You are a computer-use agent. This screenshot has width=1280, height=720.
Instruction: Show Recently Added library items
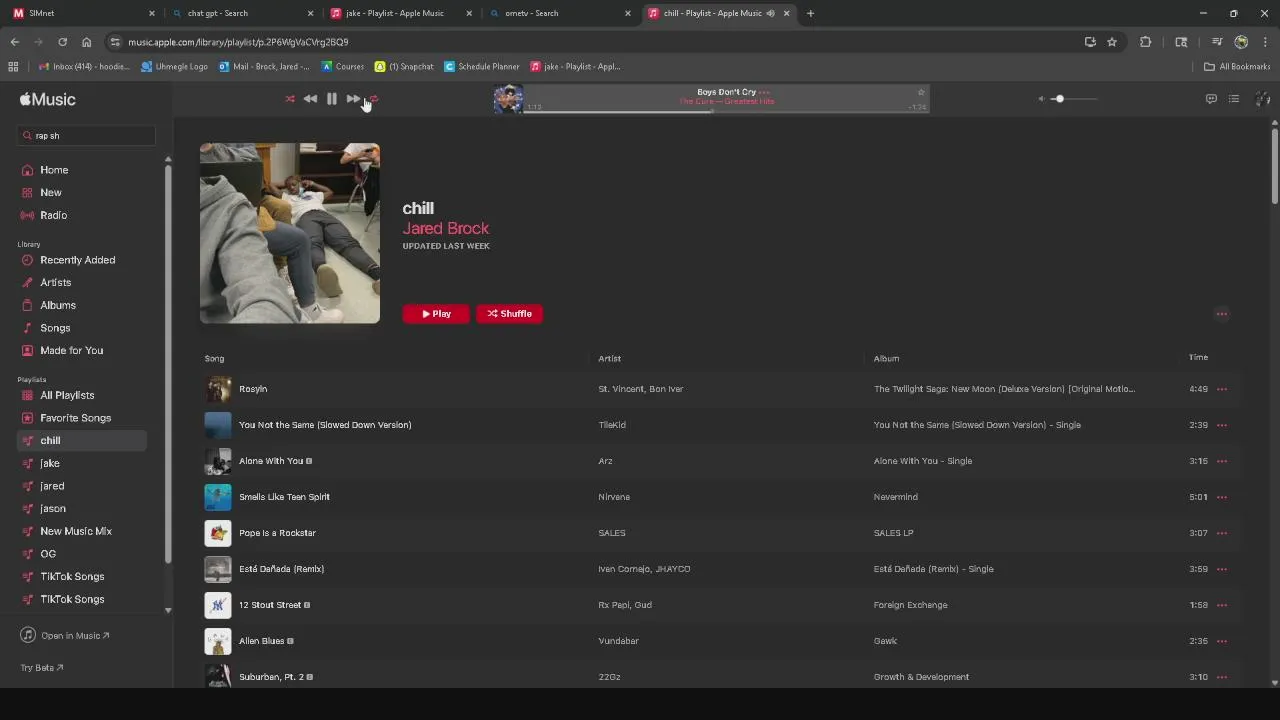click(x=77, y=260)
